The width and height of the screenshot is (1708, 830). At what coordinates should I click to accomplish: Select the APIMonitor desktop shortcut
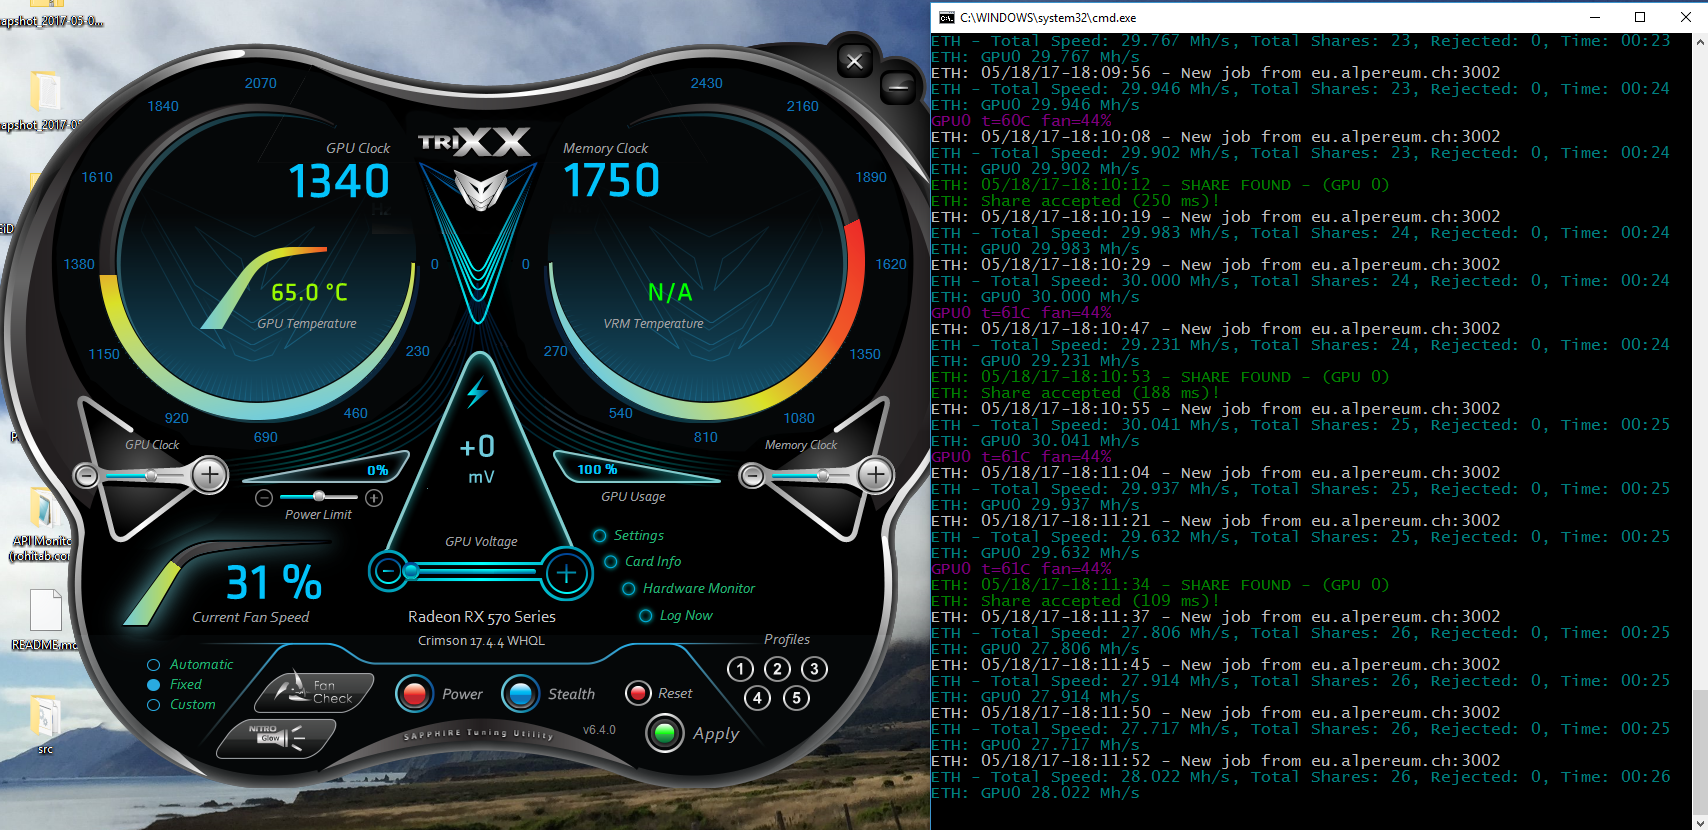pyautogui.click(x=42, y=525)
